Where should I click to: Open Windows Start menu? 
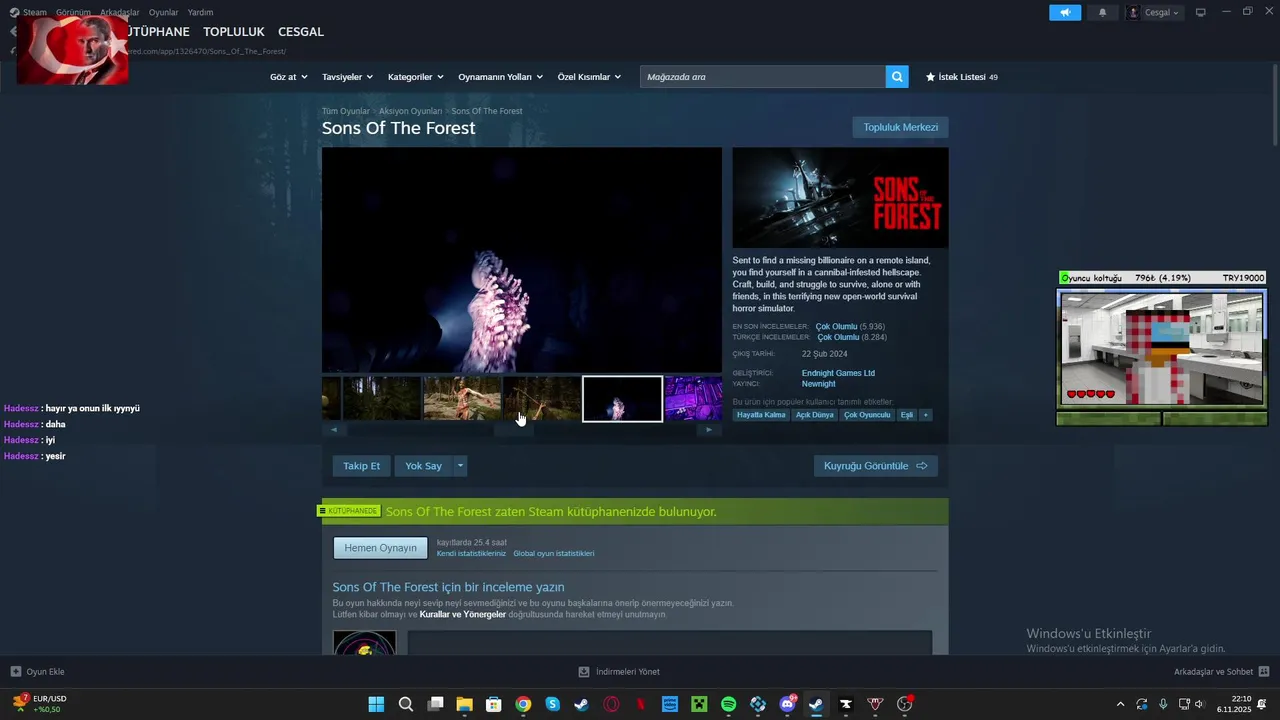[x=376, y=704]
